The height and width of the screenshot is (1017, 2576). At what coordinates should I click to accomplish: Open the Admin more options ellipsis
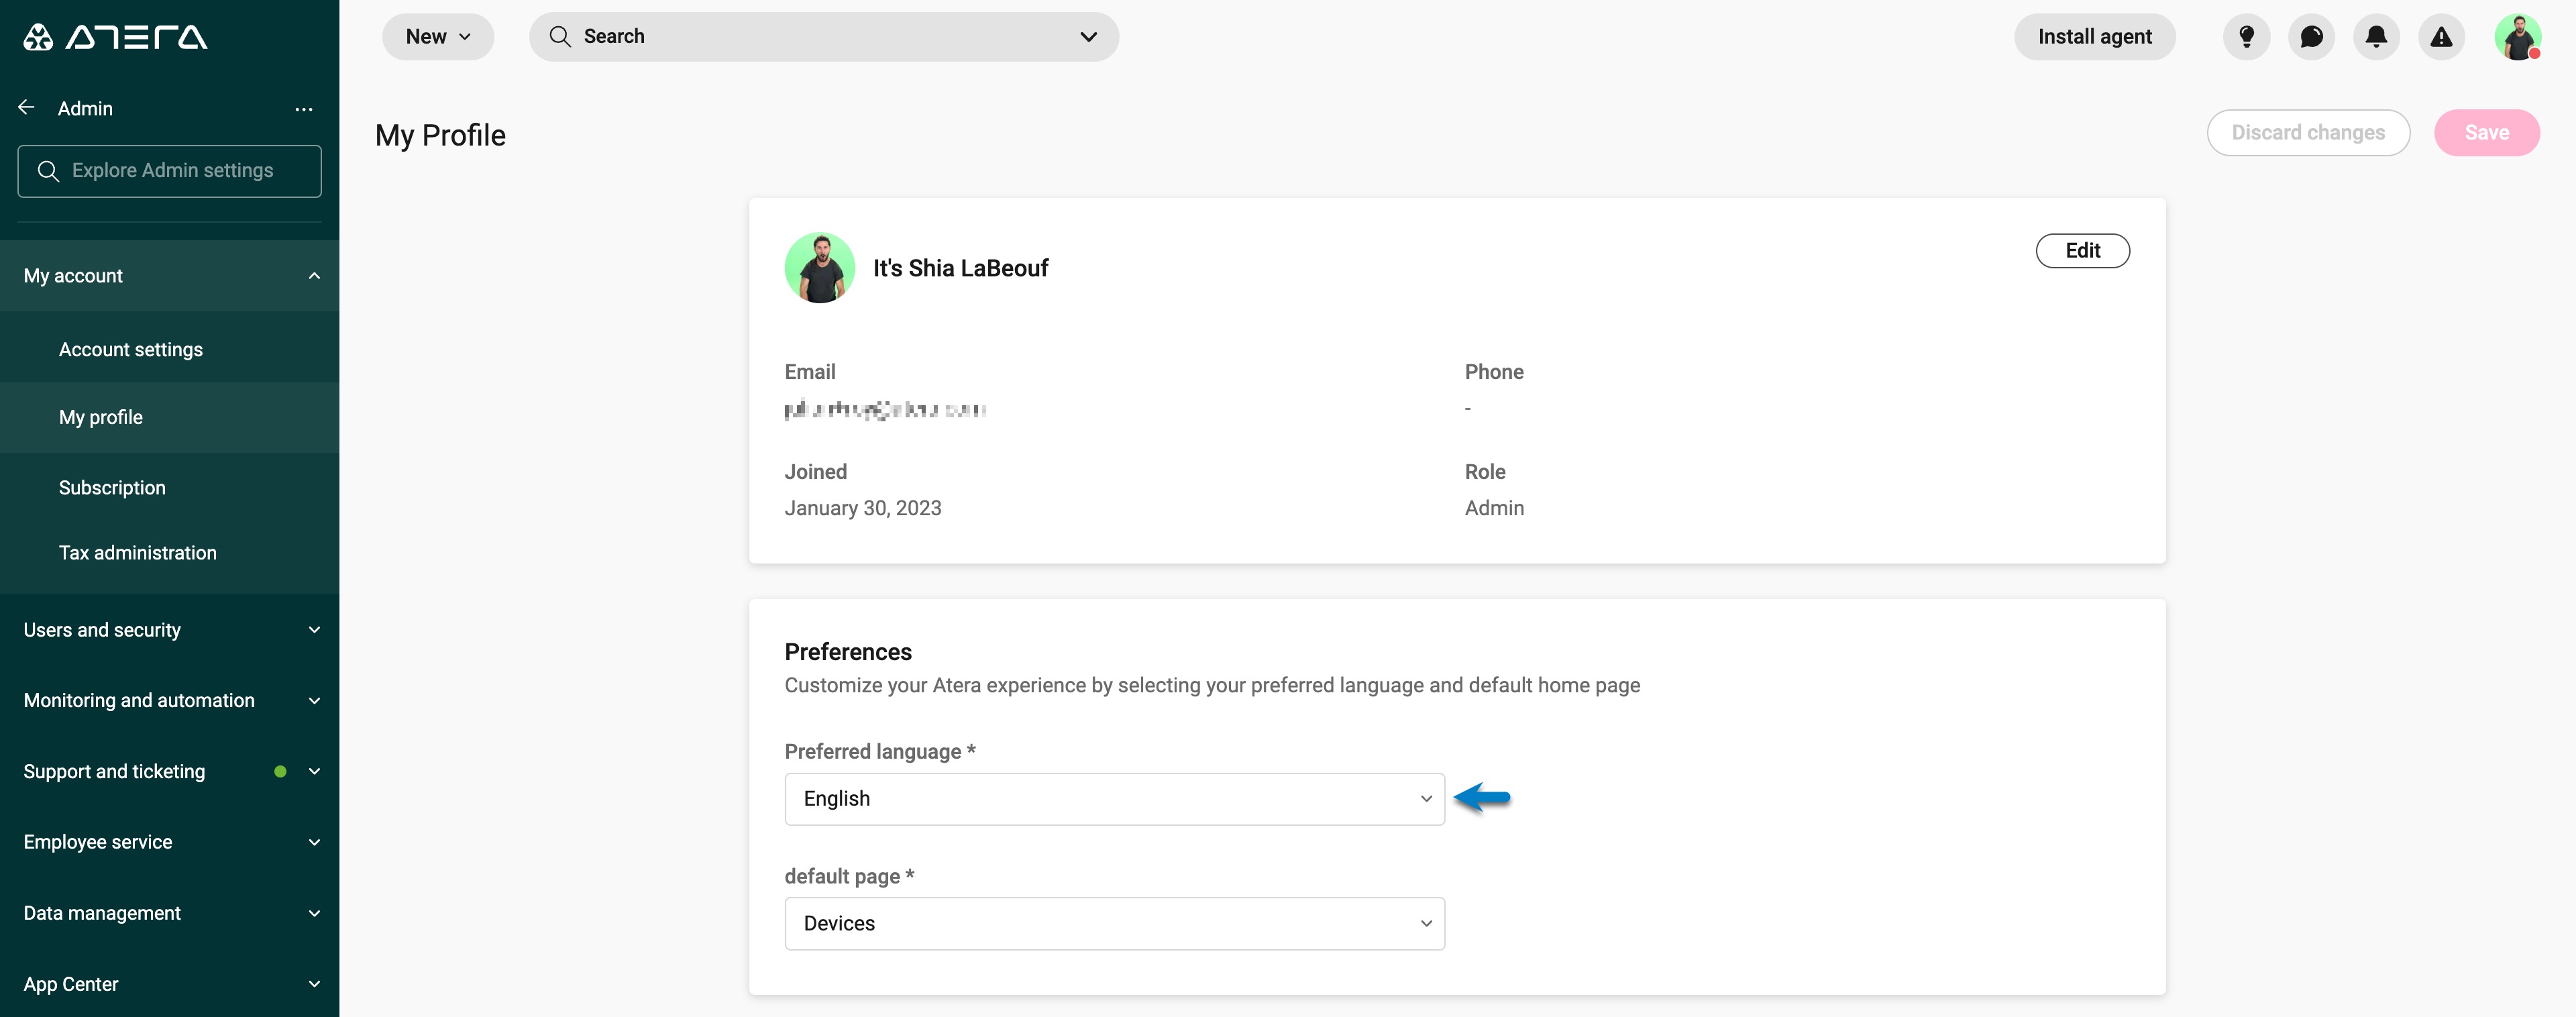click(x=304, y=109)
